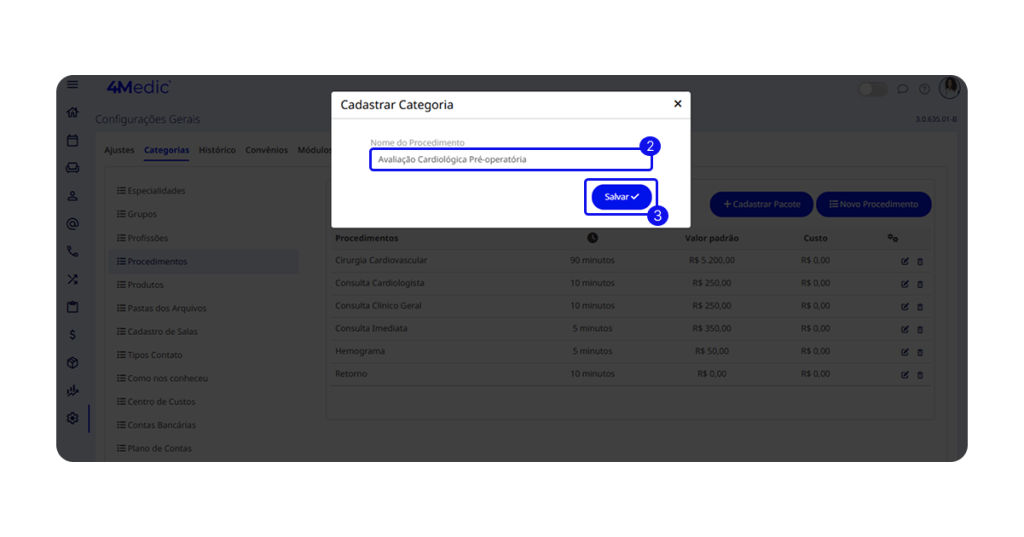Click the Novo Procedimento button
The width and height of the screenshot is (1024, 537).
pyautogui.click(x=873, y=204)
